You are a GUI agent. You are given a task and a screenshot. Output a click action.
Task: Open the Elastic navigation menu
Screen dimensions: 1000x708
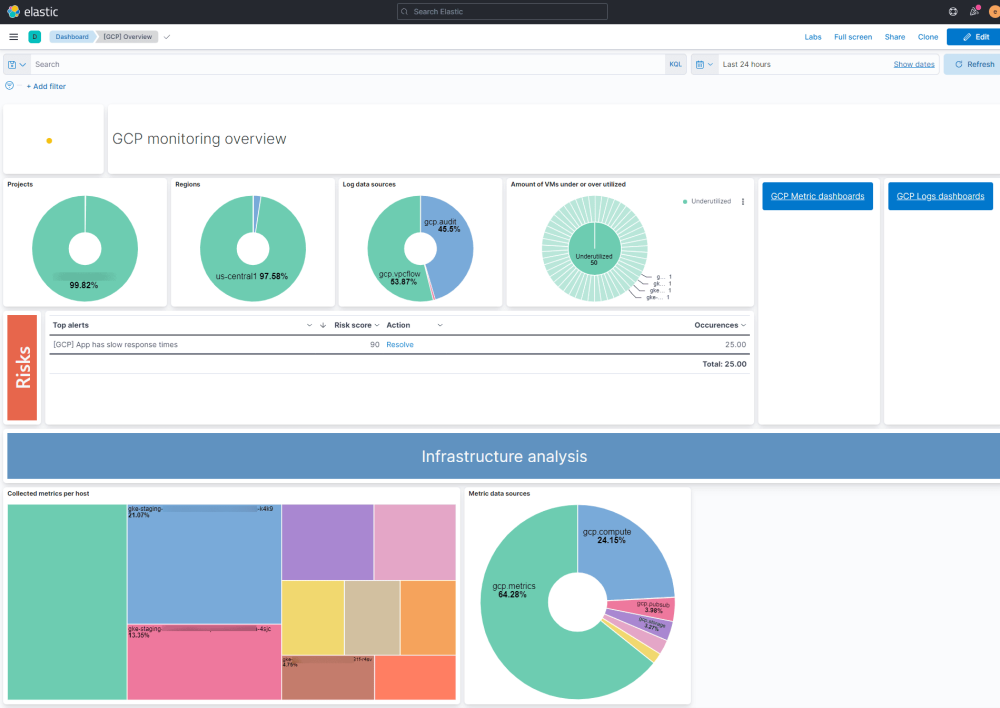pyautogui.click(x=13, y=36)
